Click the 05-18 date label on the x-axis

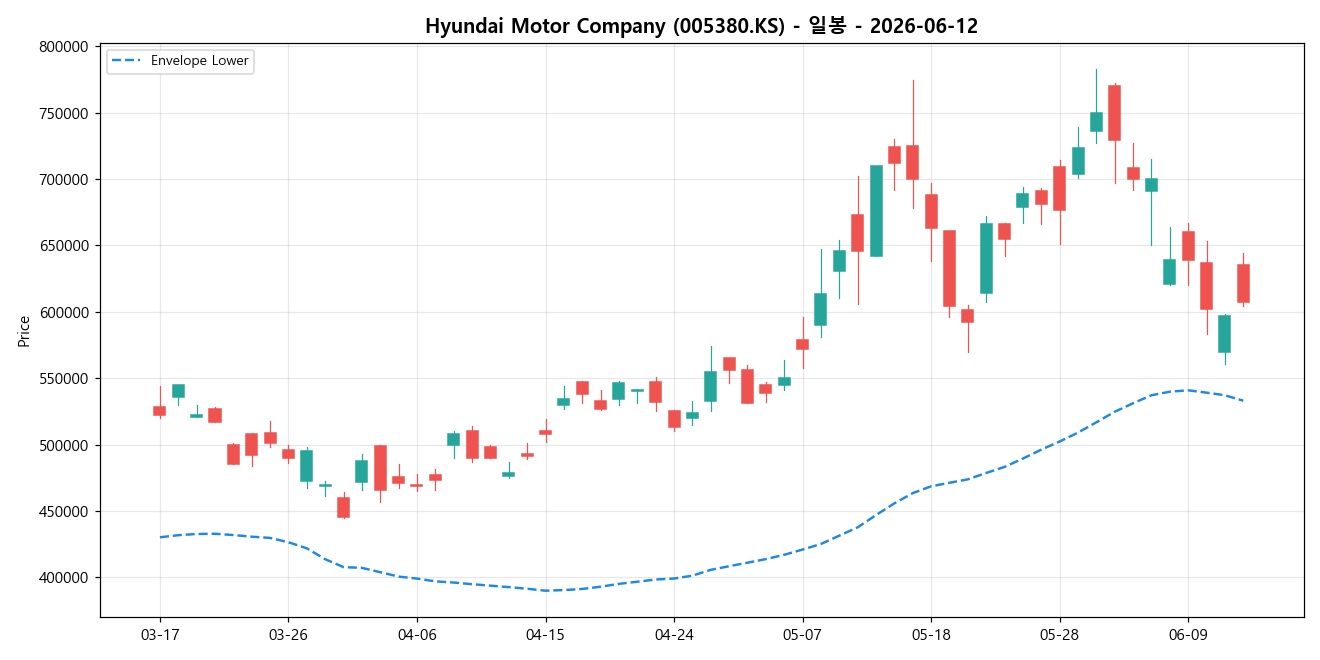[931, 635]
